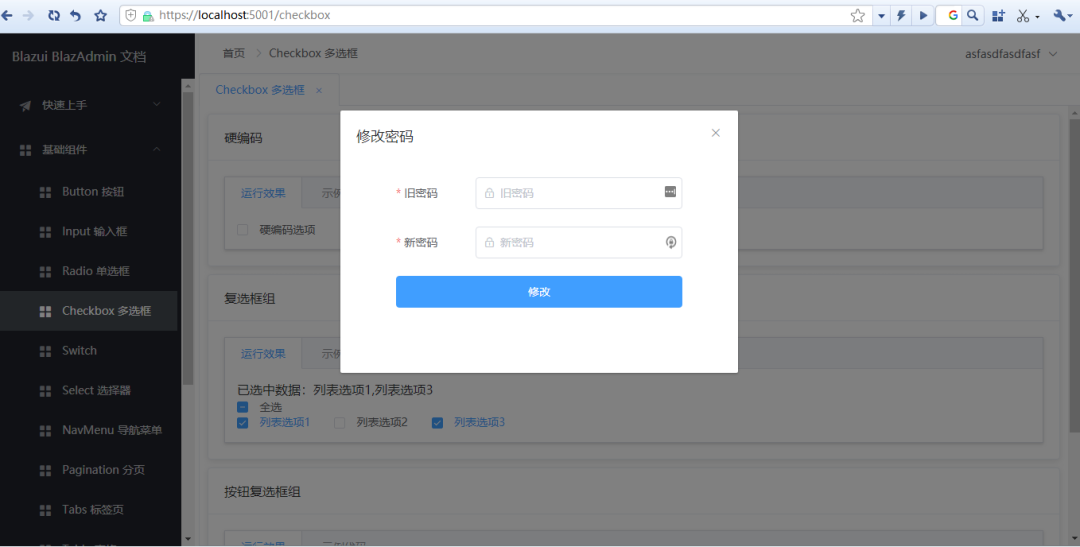Click the lightning bolt toolbar icon
The width and height of the screenshot is (1080, 547).
pyautogui.click(x=901, y=15)
